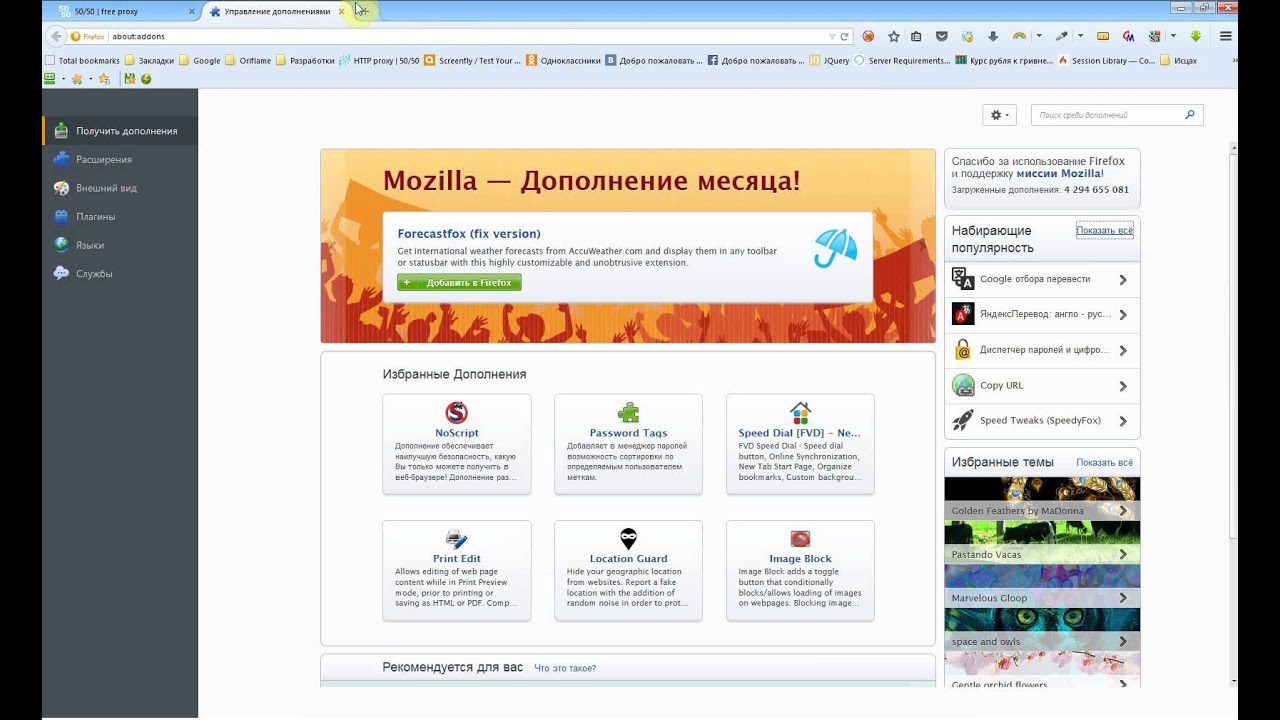
Task: Select the Управление дополнениями tab
Action: 277,11
